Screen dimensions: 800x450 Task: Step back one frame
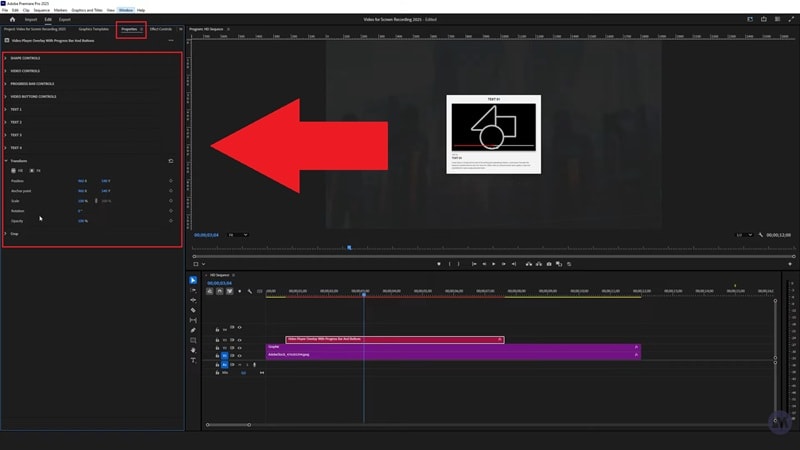tap(484, 264)
